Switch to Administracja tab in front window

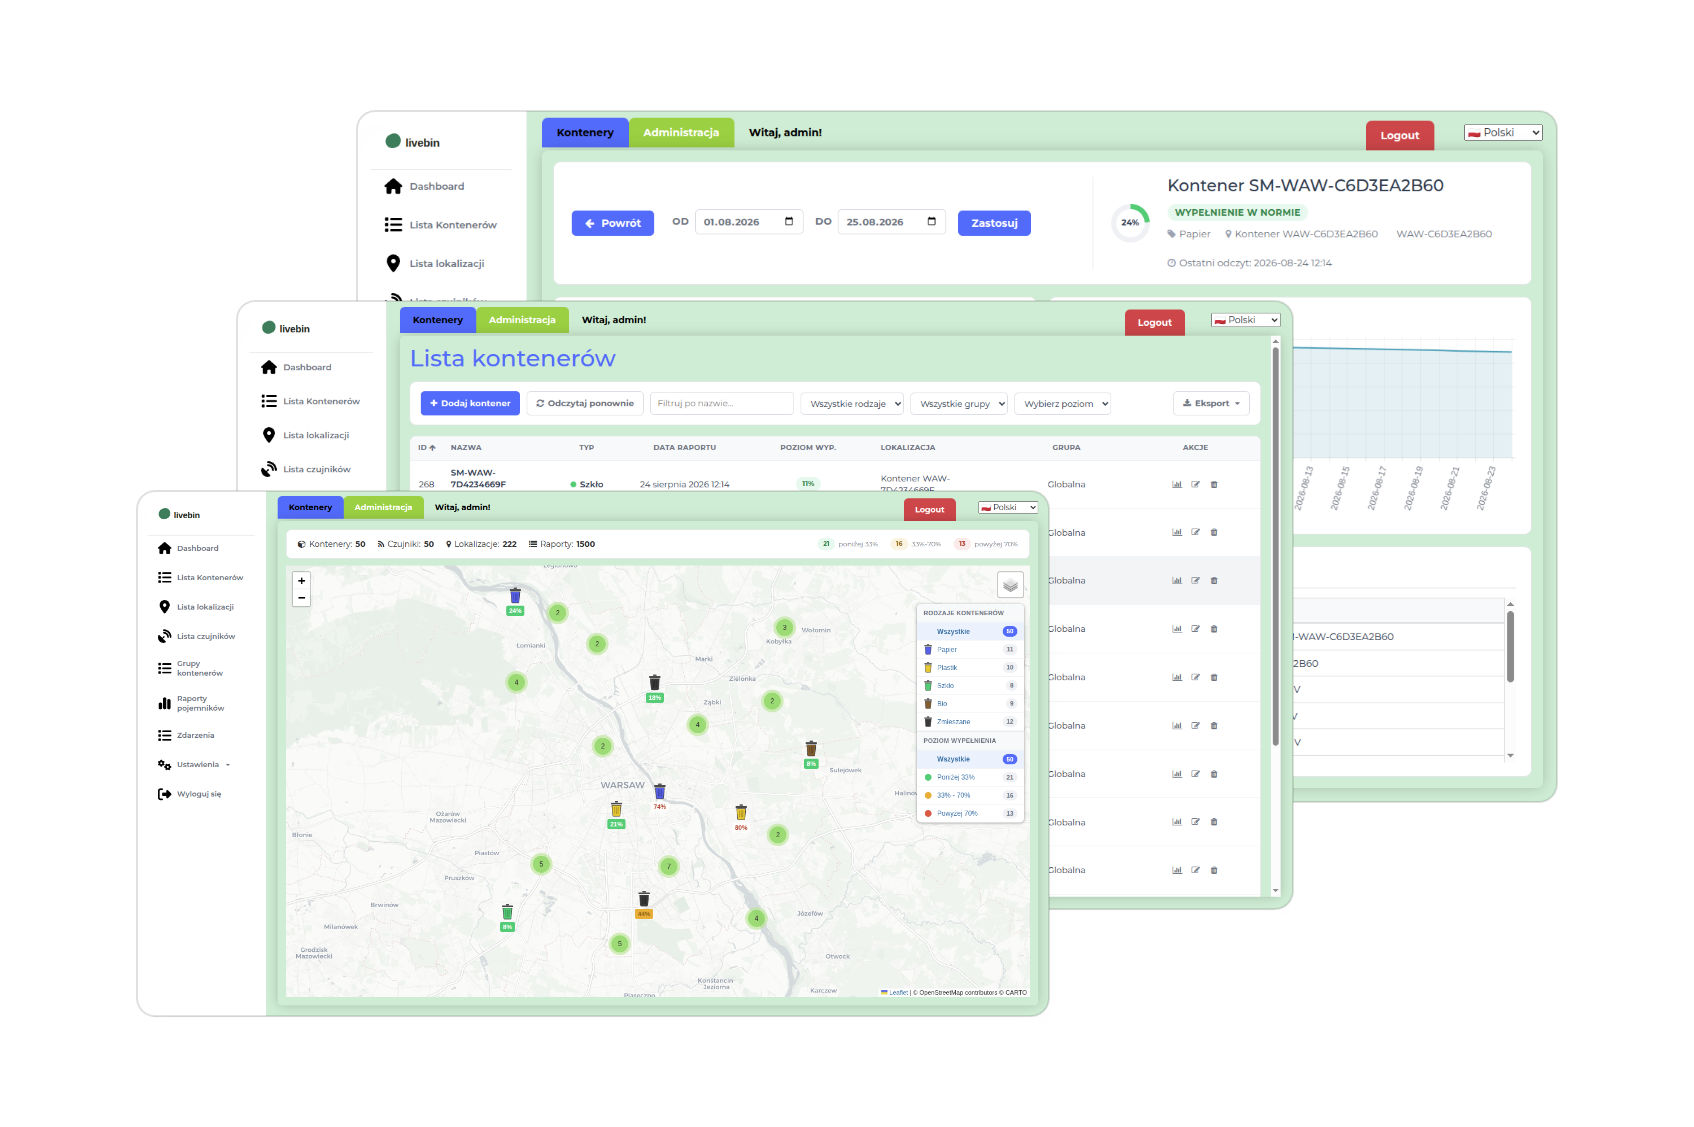(383, 507)
